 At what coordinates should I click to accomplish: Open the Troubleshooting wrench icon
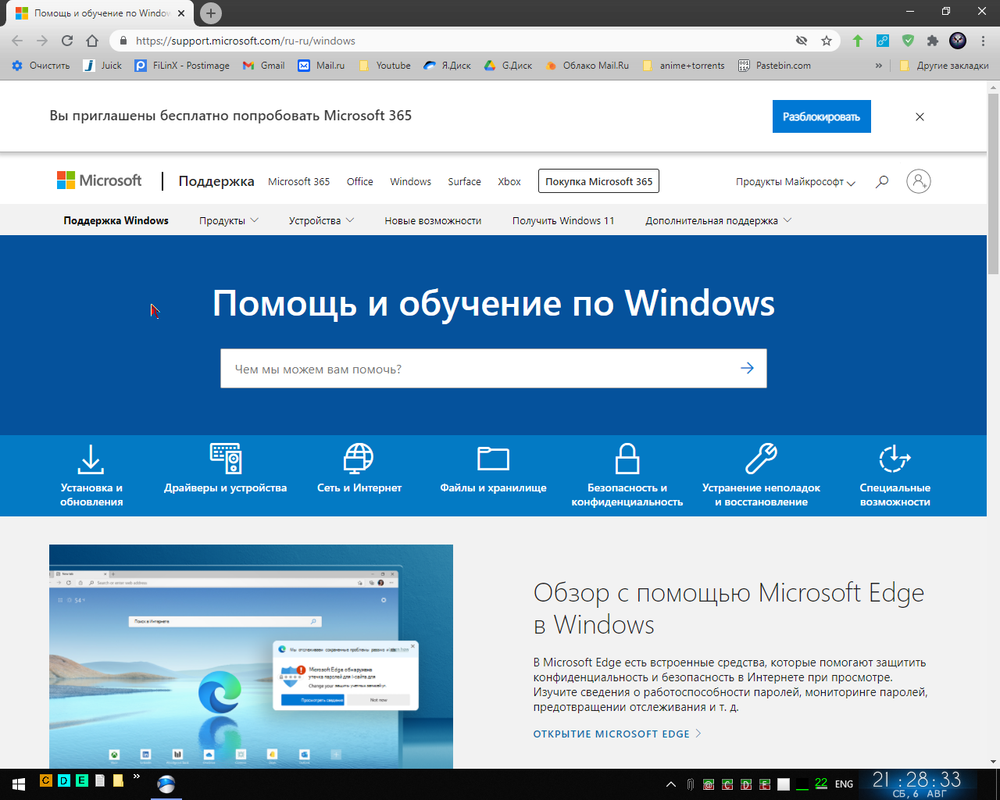tap(761, 459)
